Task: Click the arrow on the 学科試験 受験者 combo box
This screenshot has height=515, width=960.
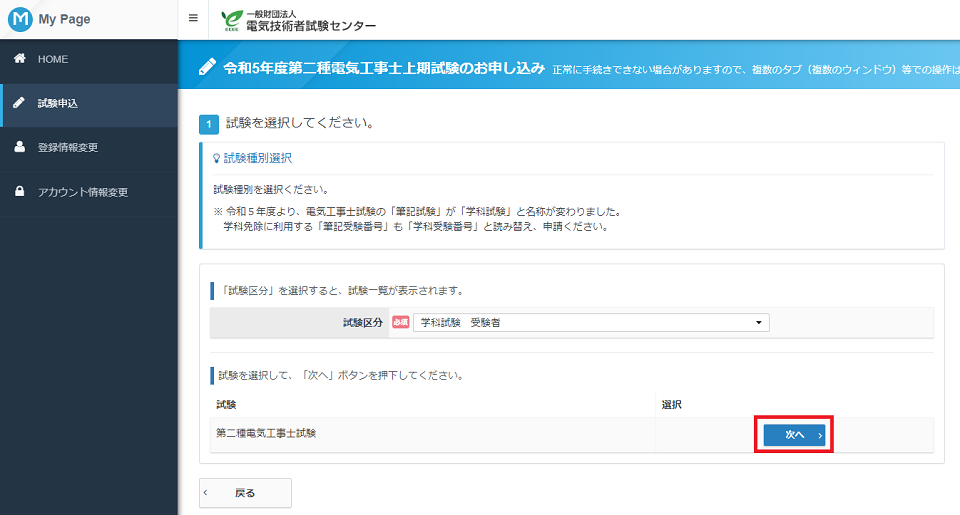Action: pyautogui.click(x=758, y=323)
